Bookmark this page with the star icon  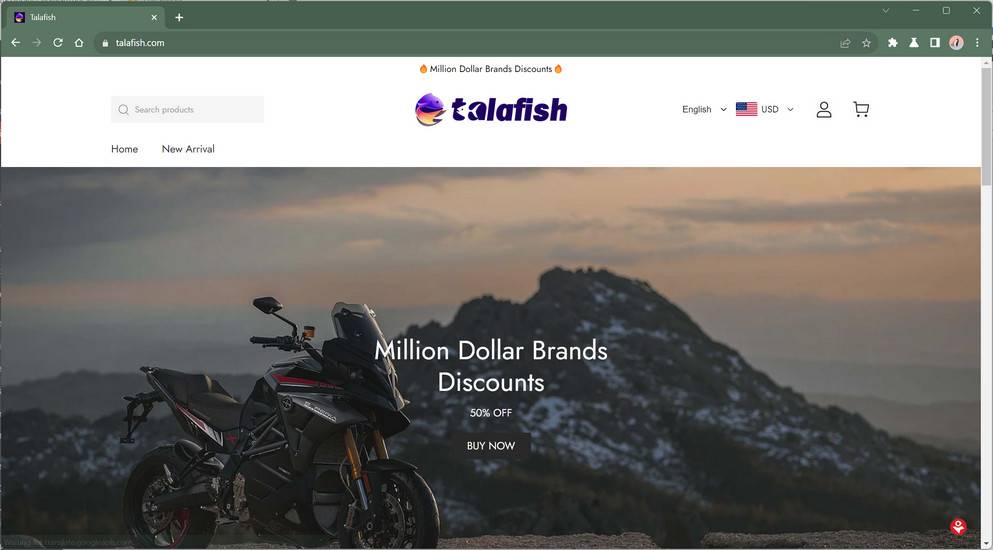coord(866,43)
